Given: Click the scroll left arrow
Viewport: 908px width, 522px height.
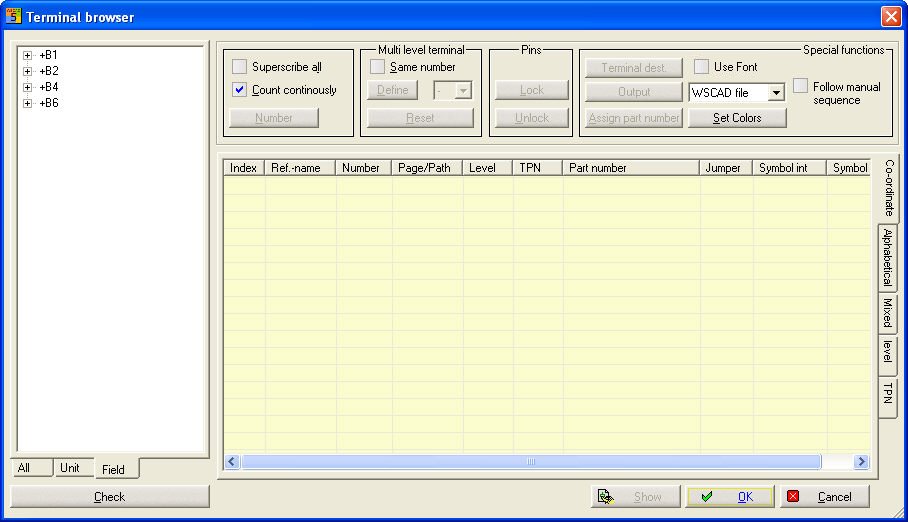Looking at the screenshot, I should click(232, 461).
